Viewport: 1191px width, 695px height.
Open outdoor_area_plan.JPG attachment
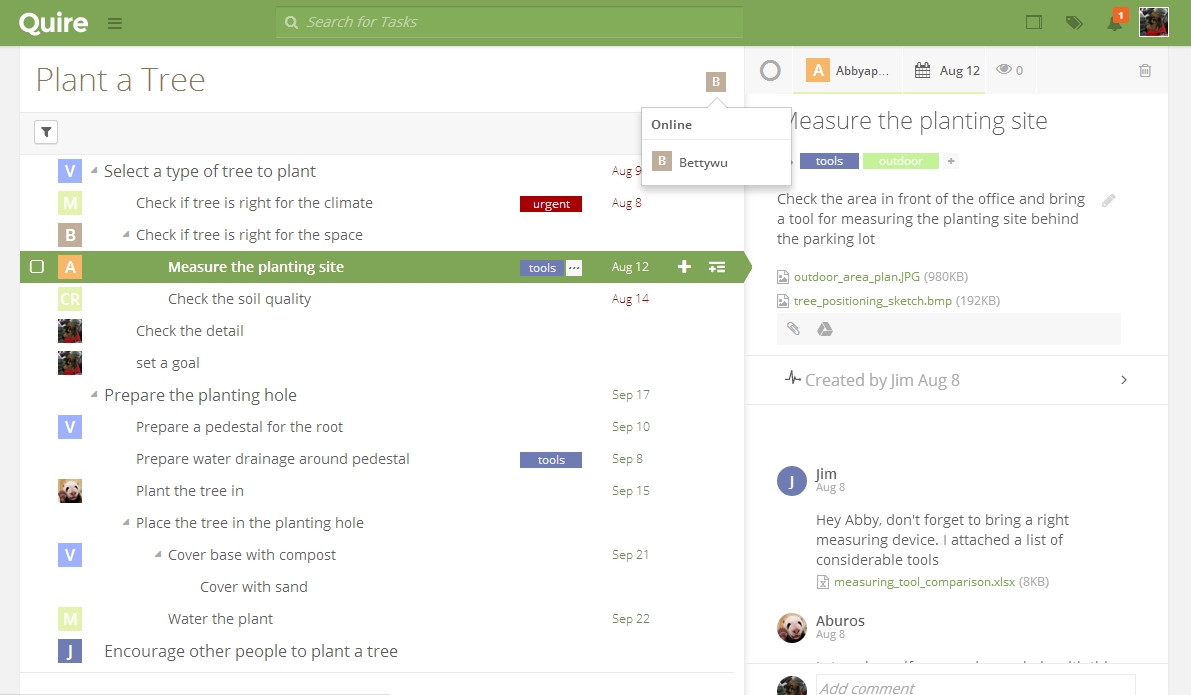tap(857, 276)
